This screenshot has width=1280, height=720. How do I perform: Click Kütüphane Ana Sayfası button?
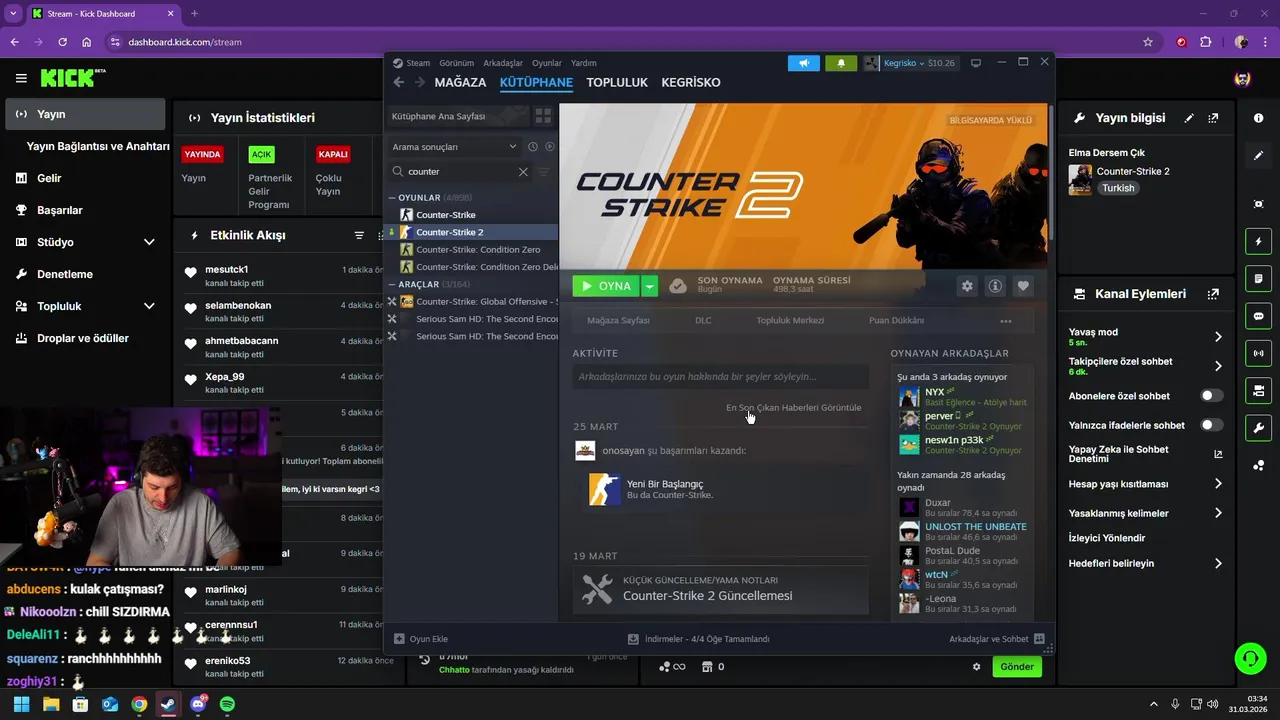tap(458, 116)
